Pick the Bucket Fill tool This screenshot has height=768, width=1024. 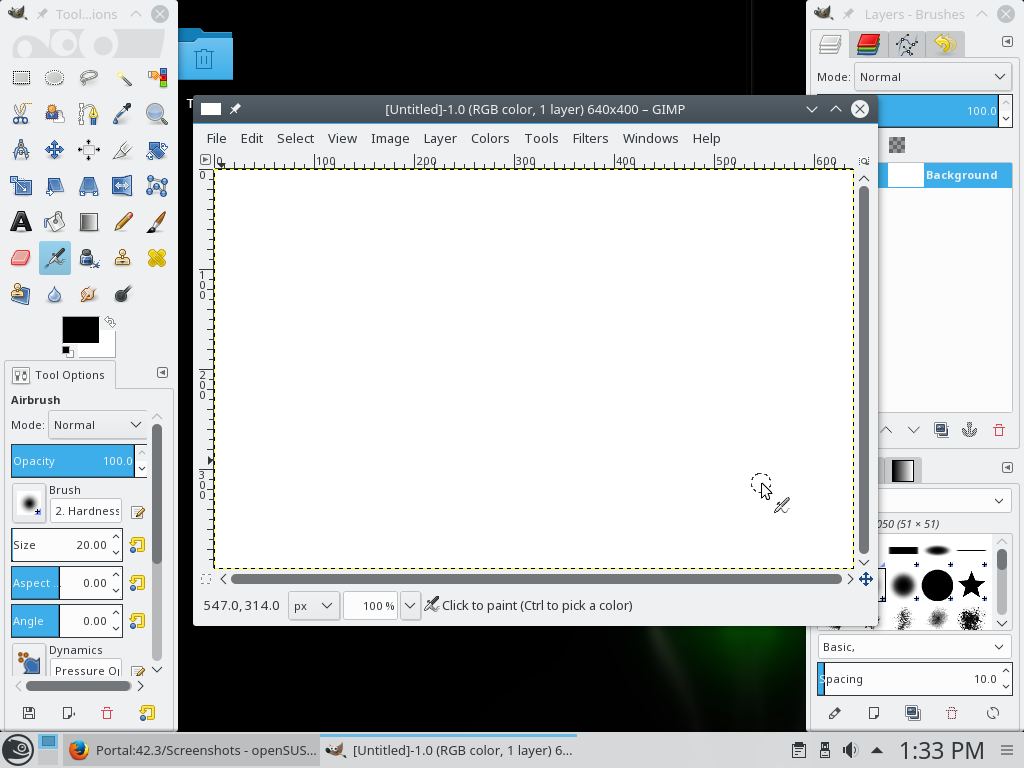55,222
